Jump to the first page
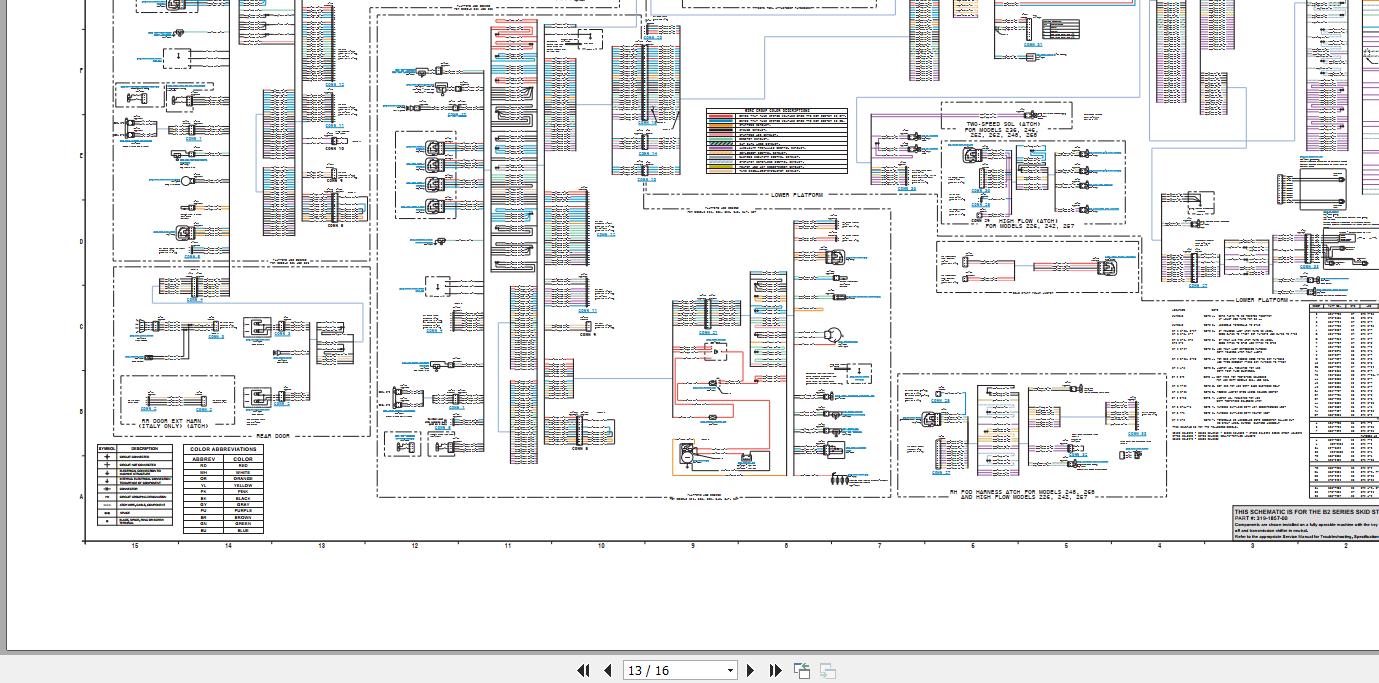 (583, 670)
